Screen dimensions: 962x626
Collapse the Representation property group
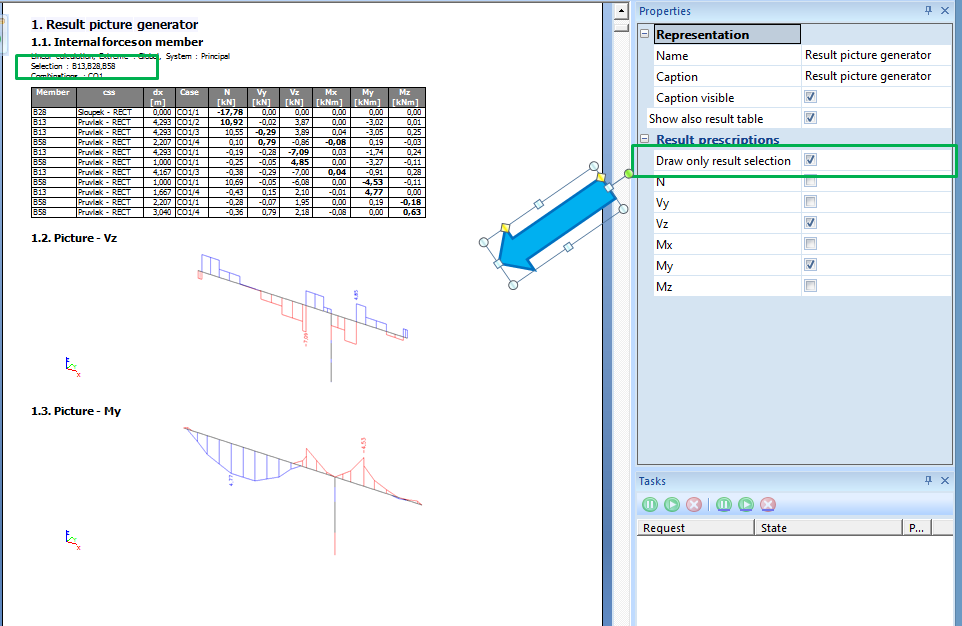(x=645, y=34)
